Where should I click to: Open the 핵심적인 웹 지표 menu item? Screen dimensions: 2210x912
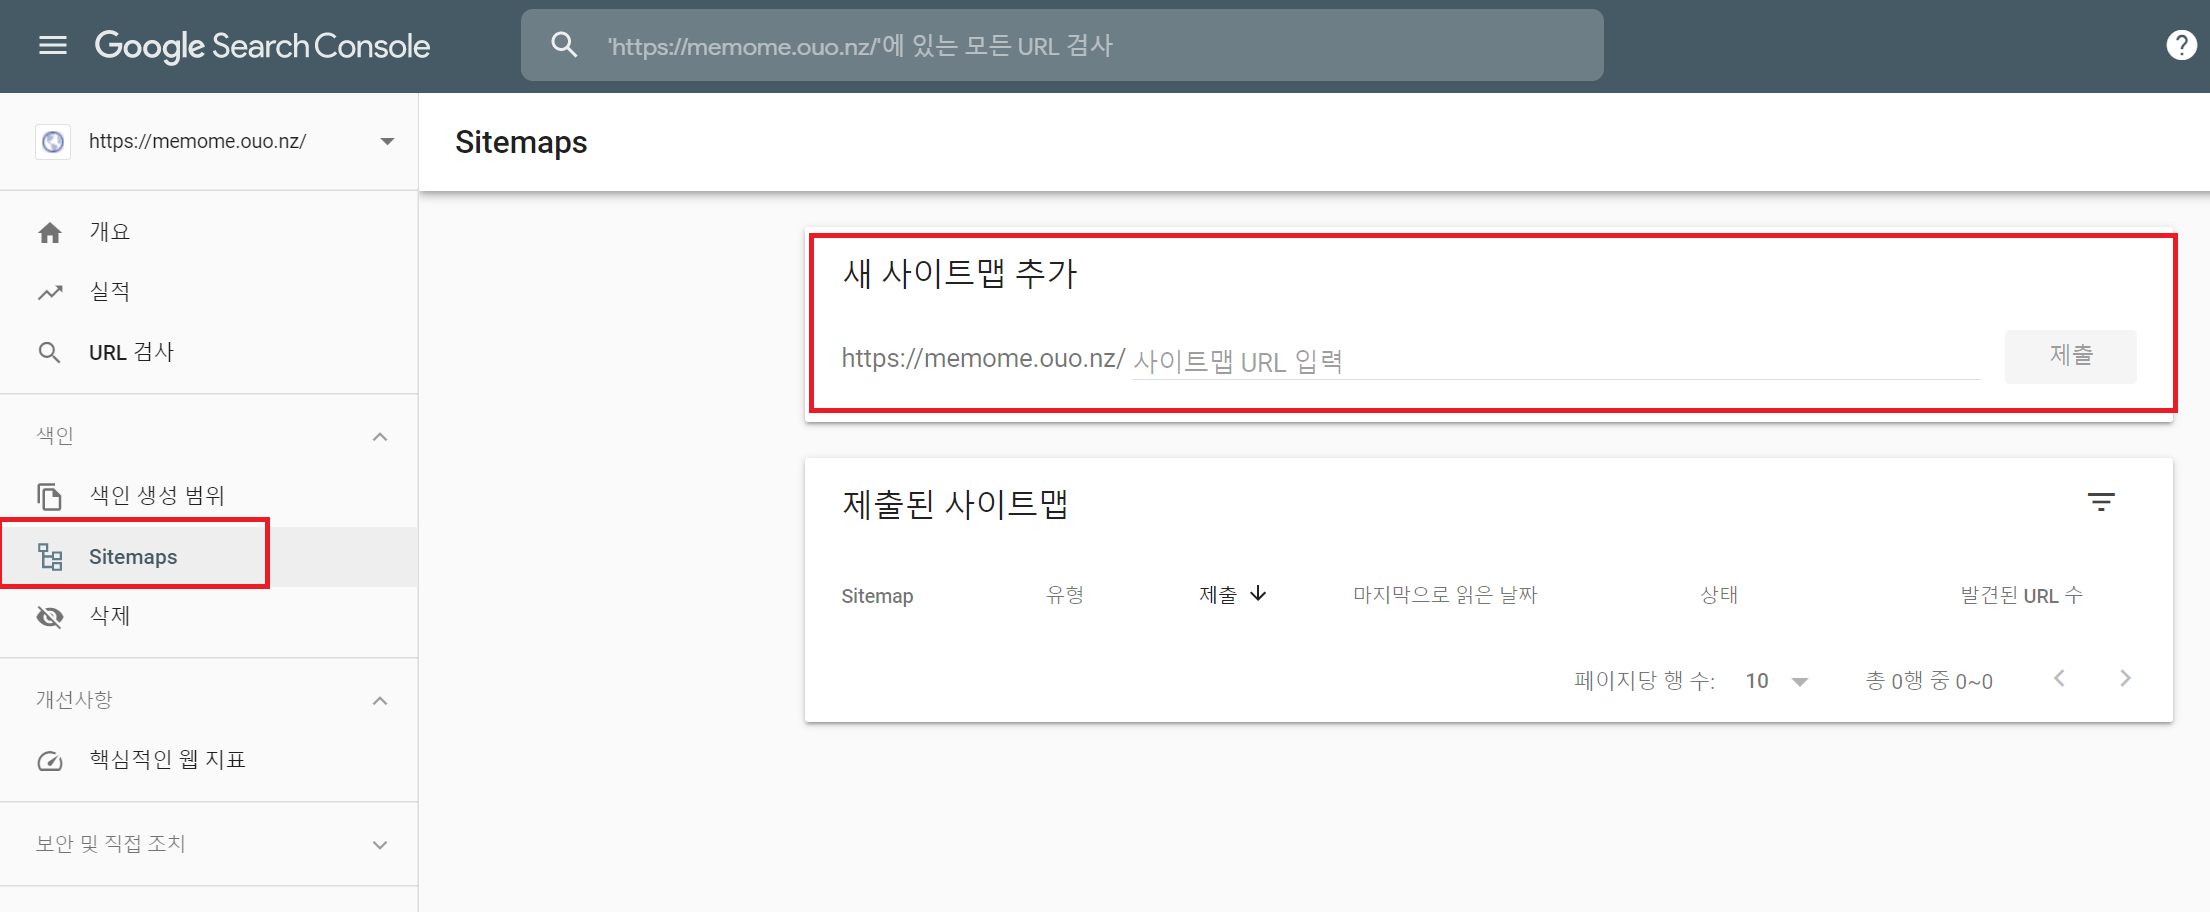point(209,760)
